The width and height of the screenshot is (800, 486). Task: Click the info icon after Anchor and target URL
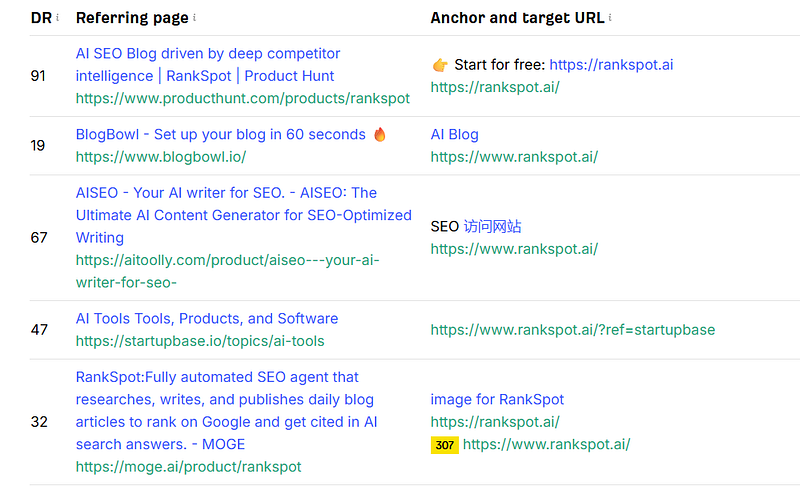[610, 17]
